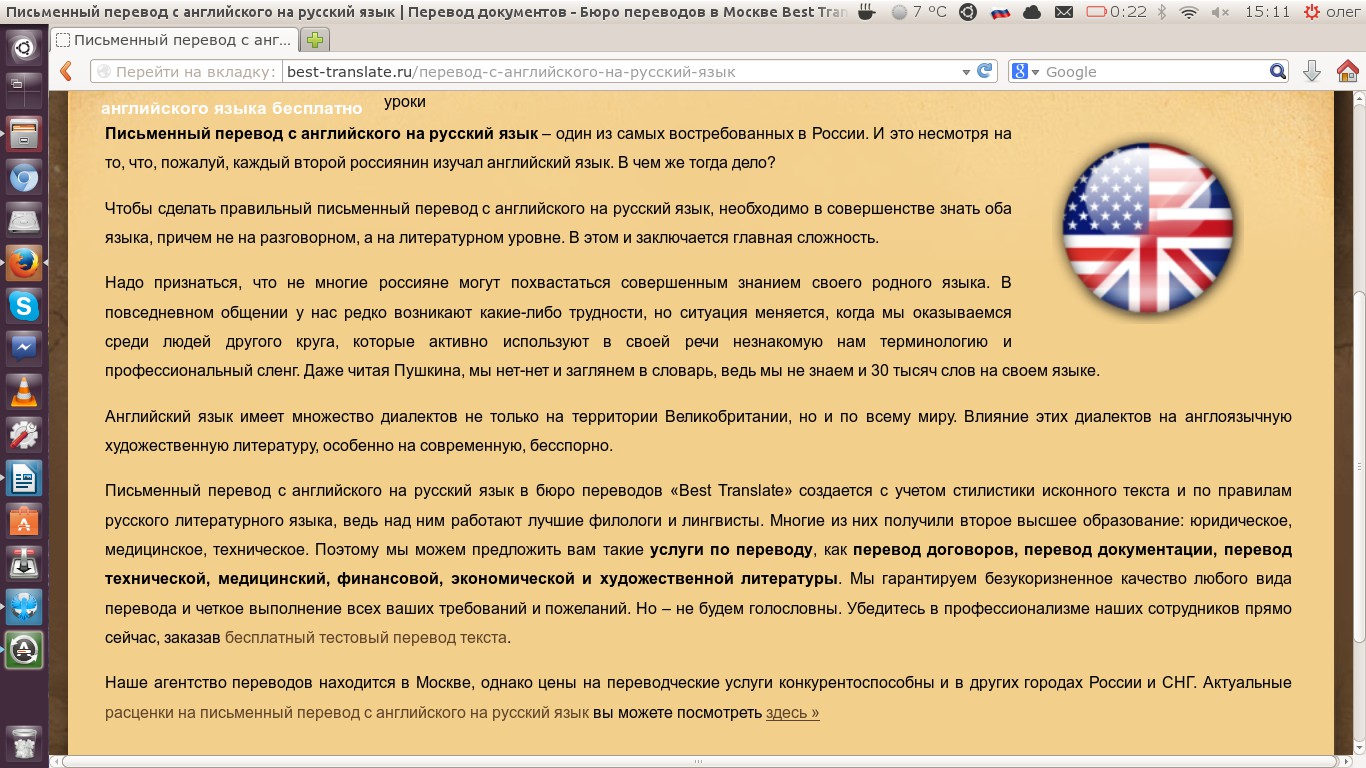Open the Caffeine coffee cup indicator

click(x=866, y=12)
